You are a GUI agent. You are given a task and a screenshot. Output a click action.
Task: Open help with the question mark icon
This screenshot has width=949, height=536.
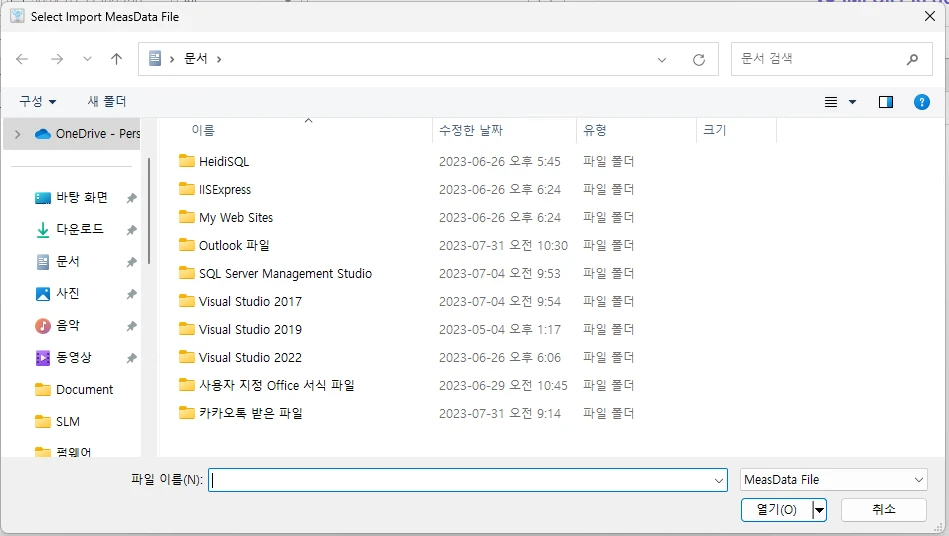tap(921, 102)
